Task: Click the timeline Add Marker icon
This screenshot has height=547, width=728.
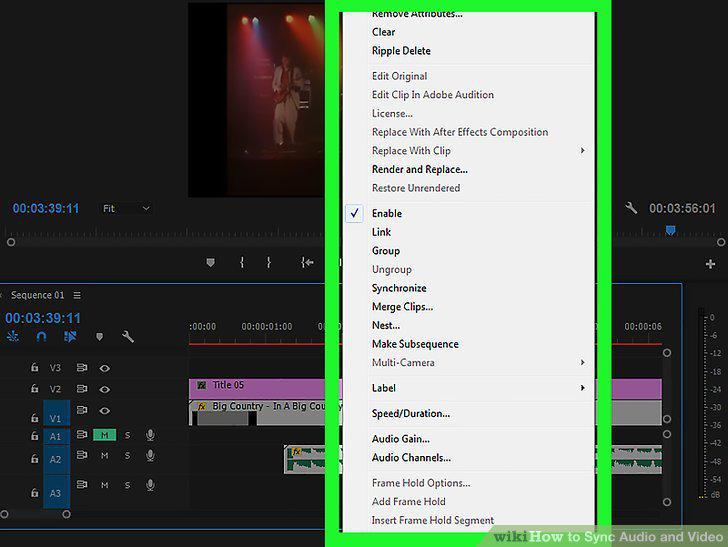Action: pyautogui.click(x=99, y=337)
